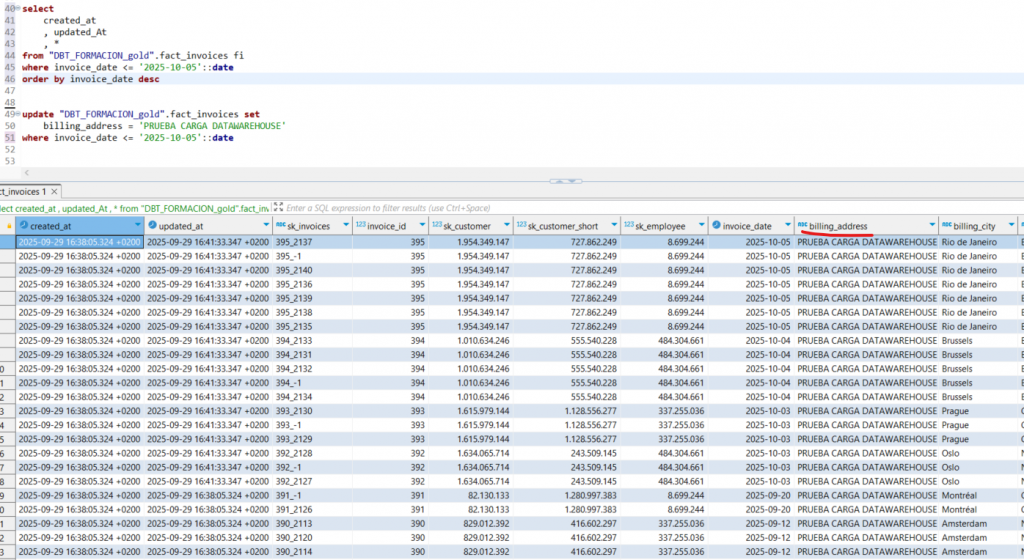Click the date icon in invoice_date header

[x=714, y=227]
